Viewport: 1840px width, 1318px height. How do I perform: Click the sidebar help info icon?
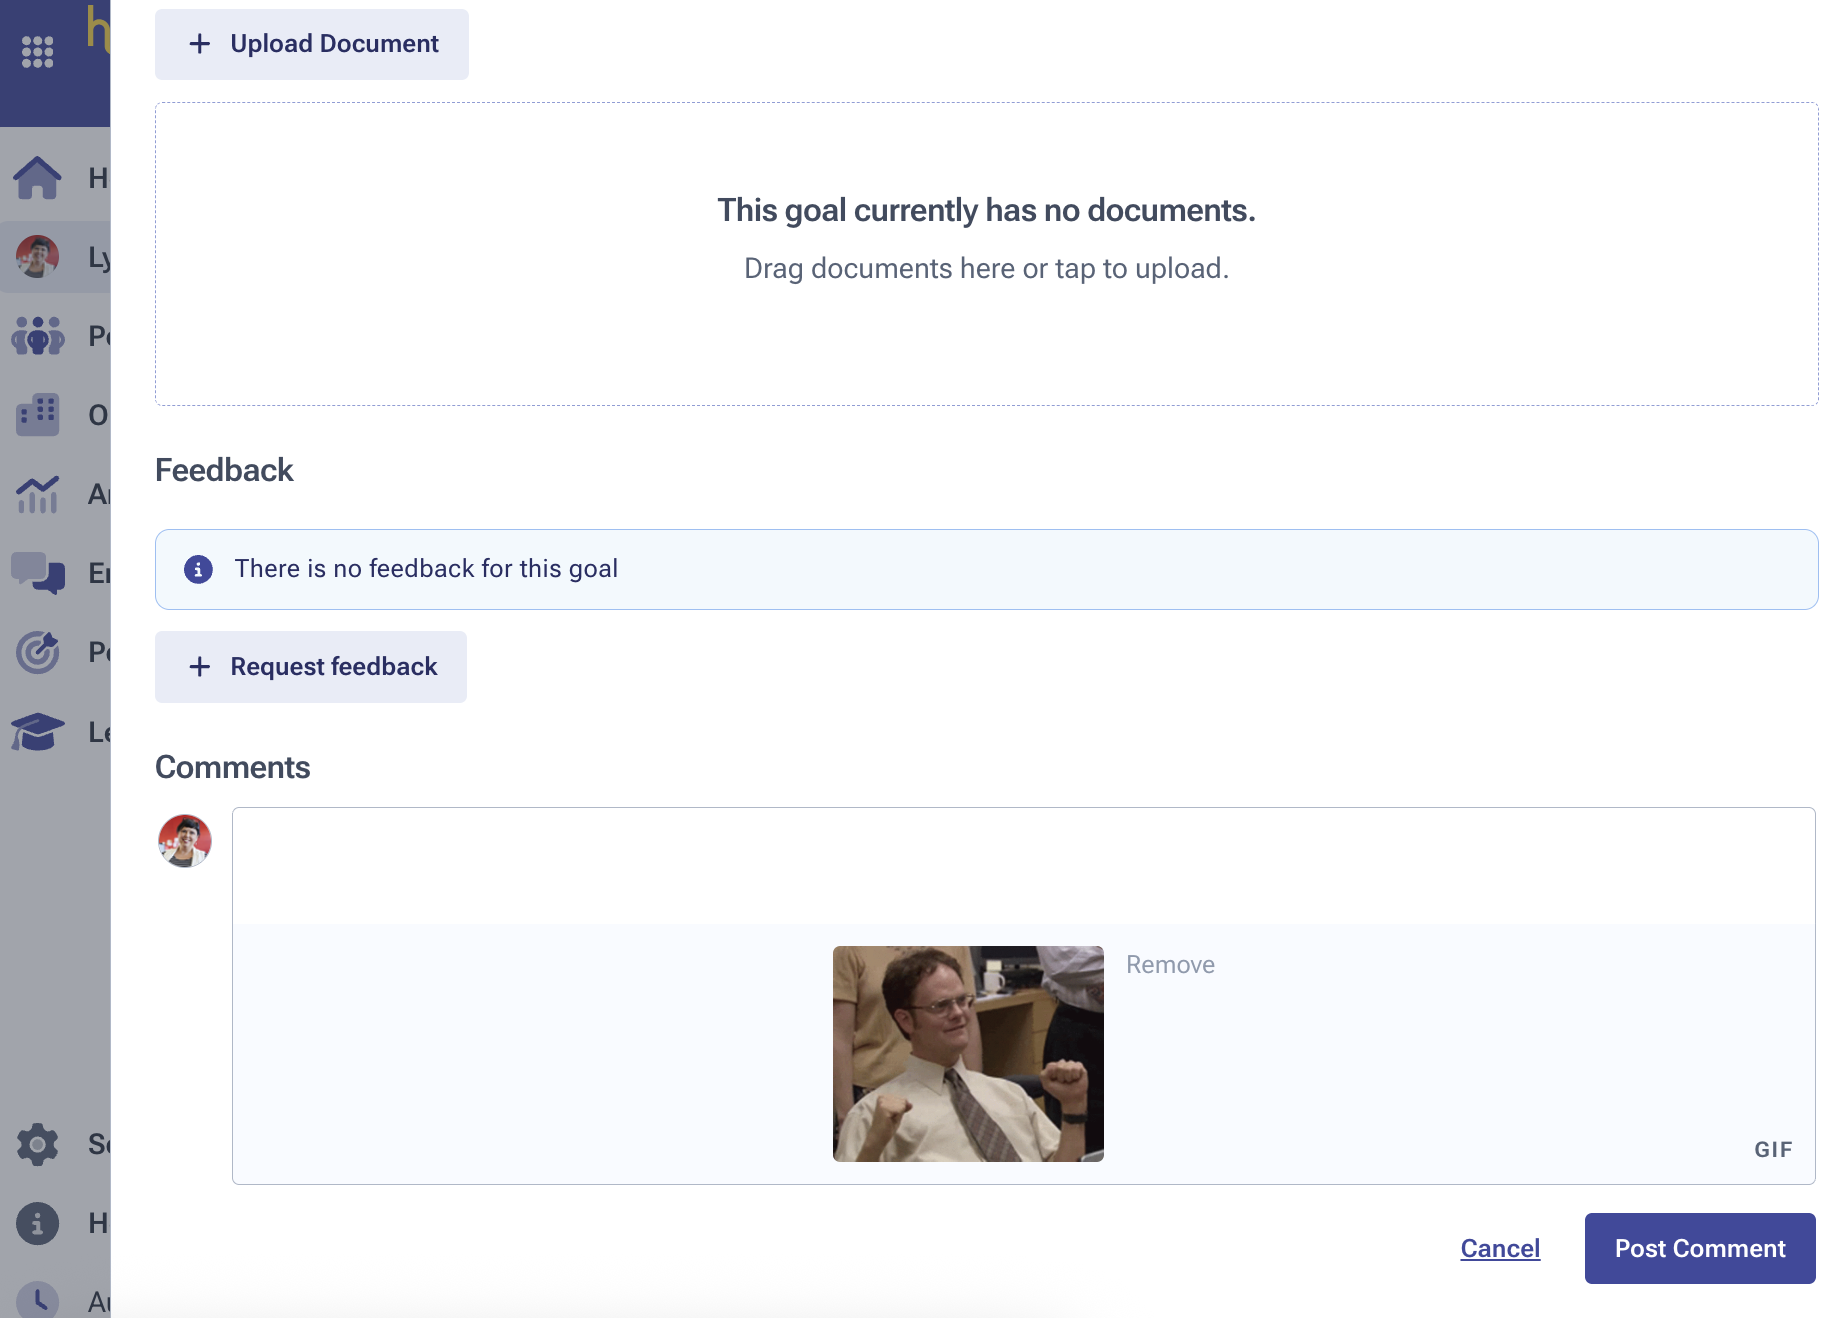click(x=37, y=1223)
